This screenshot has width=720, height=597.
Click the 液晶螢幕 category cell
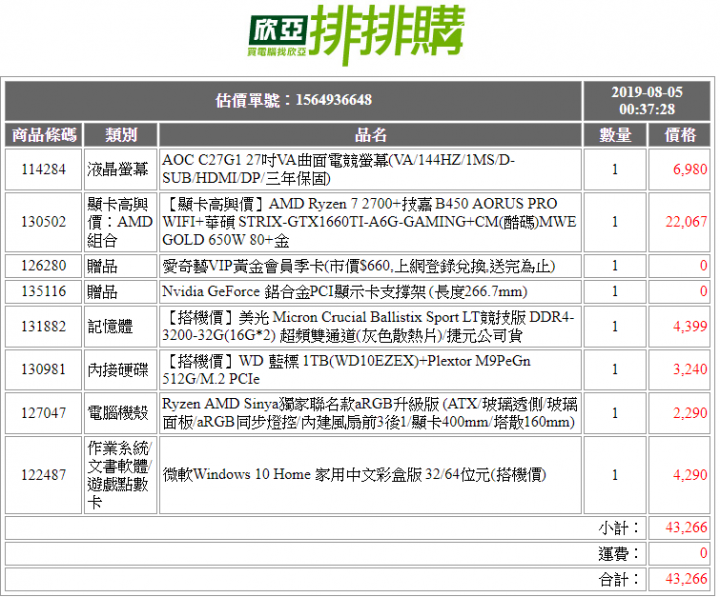(x=118, y=169)
